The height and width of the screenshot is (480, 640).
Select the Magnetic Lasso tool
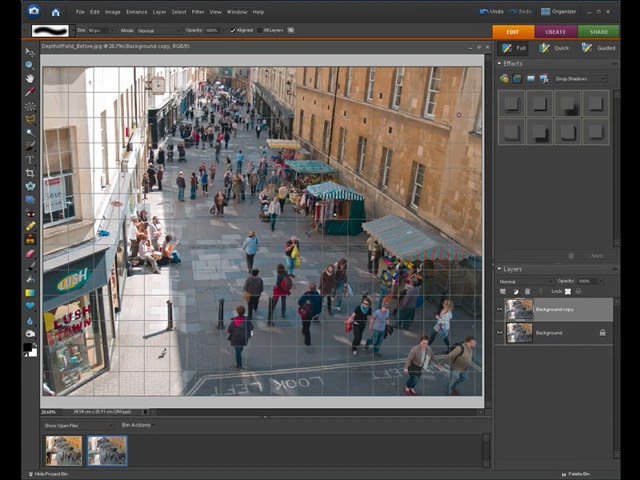[30, 120]
